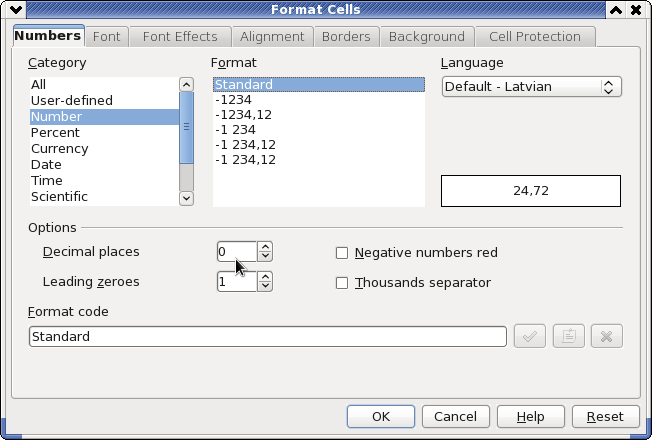
Task: Enable Negative numbers red checkbox
Action: click(342, 253)
